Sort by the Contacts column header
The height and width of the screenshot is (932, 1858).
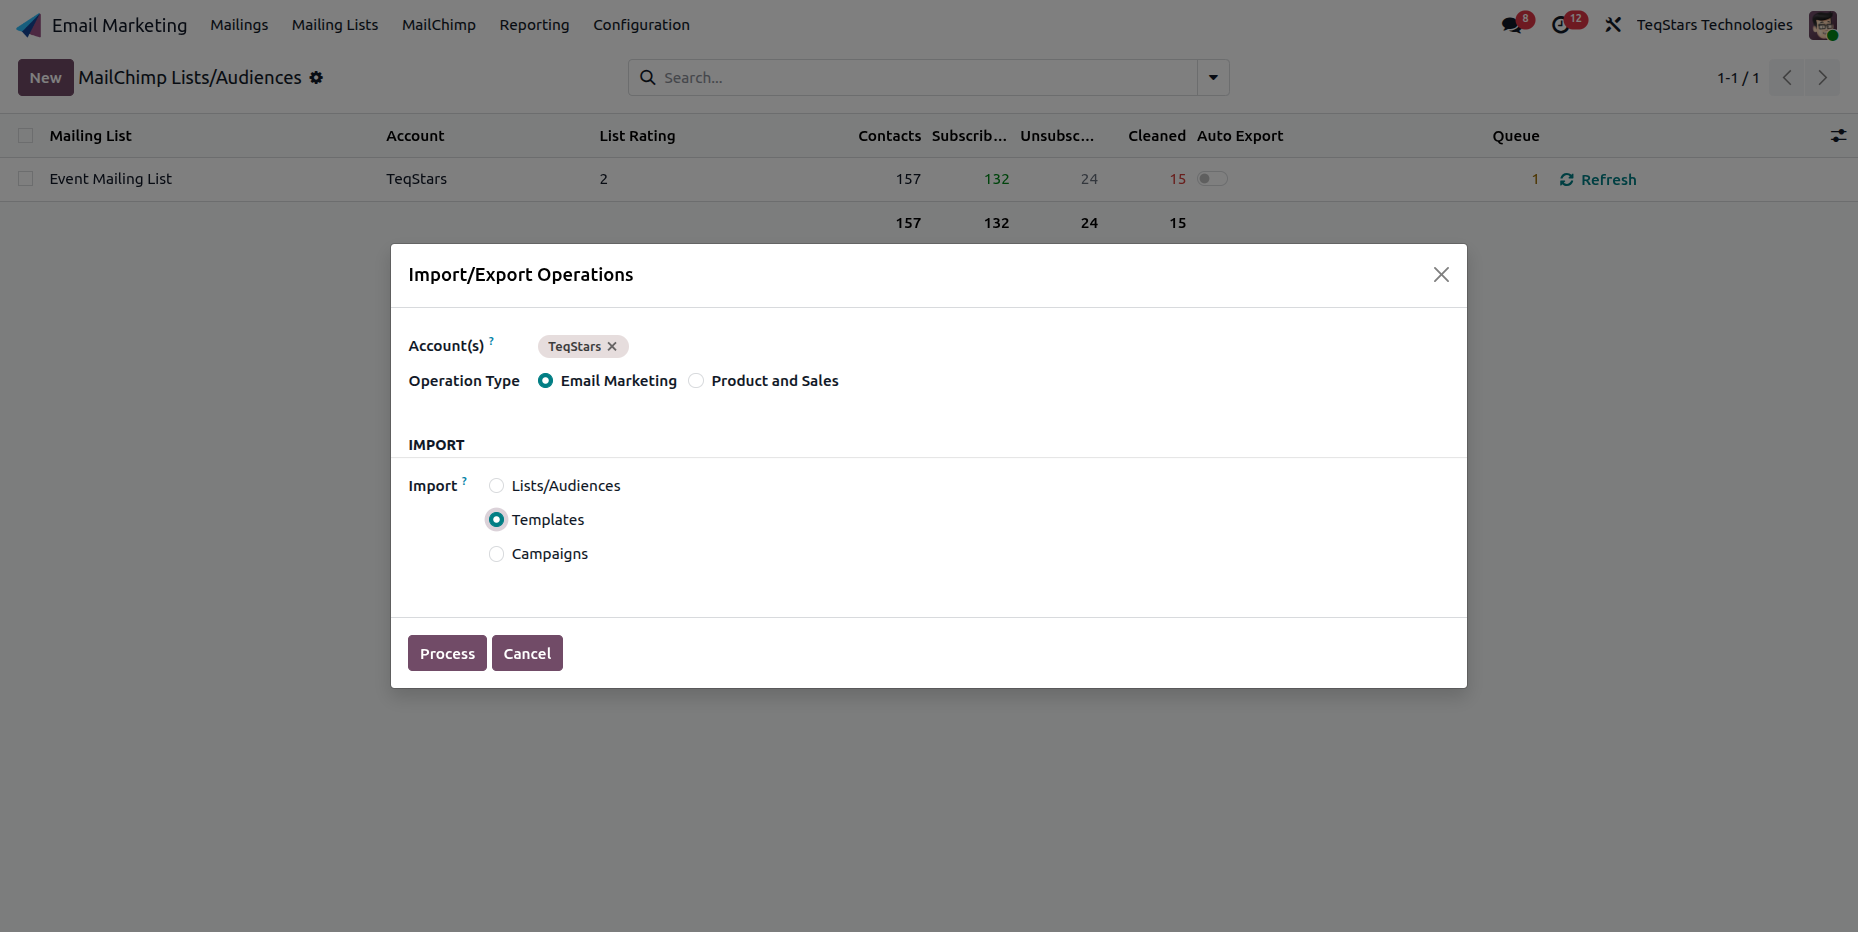coord(889,136)
